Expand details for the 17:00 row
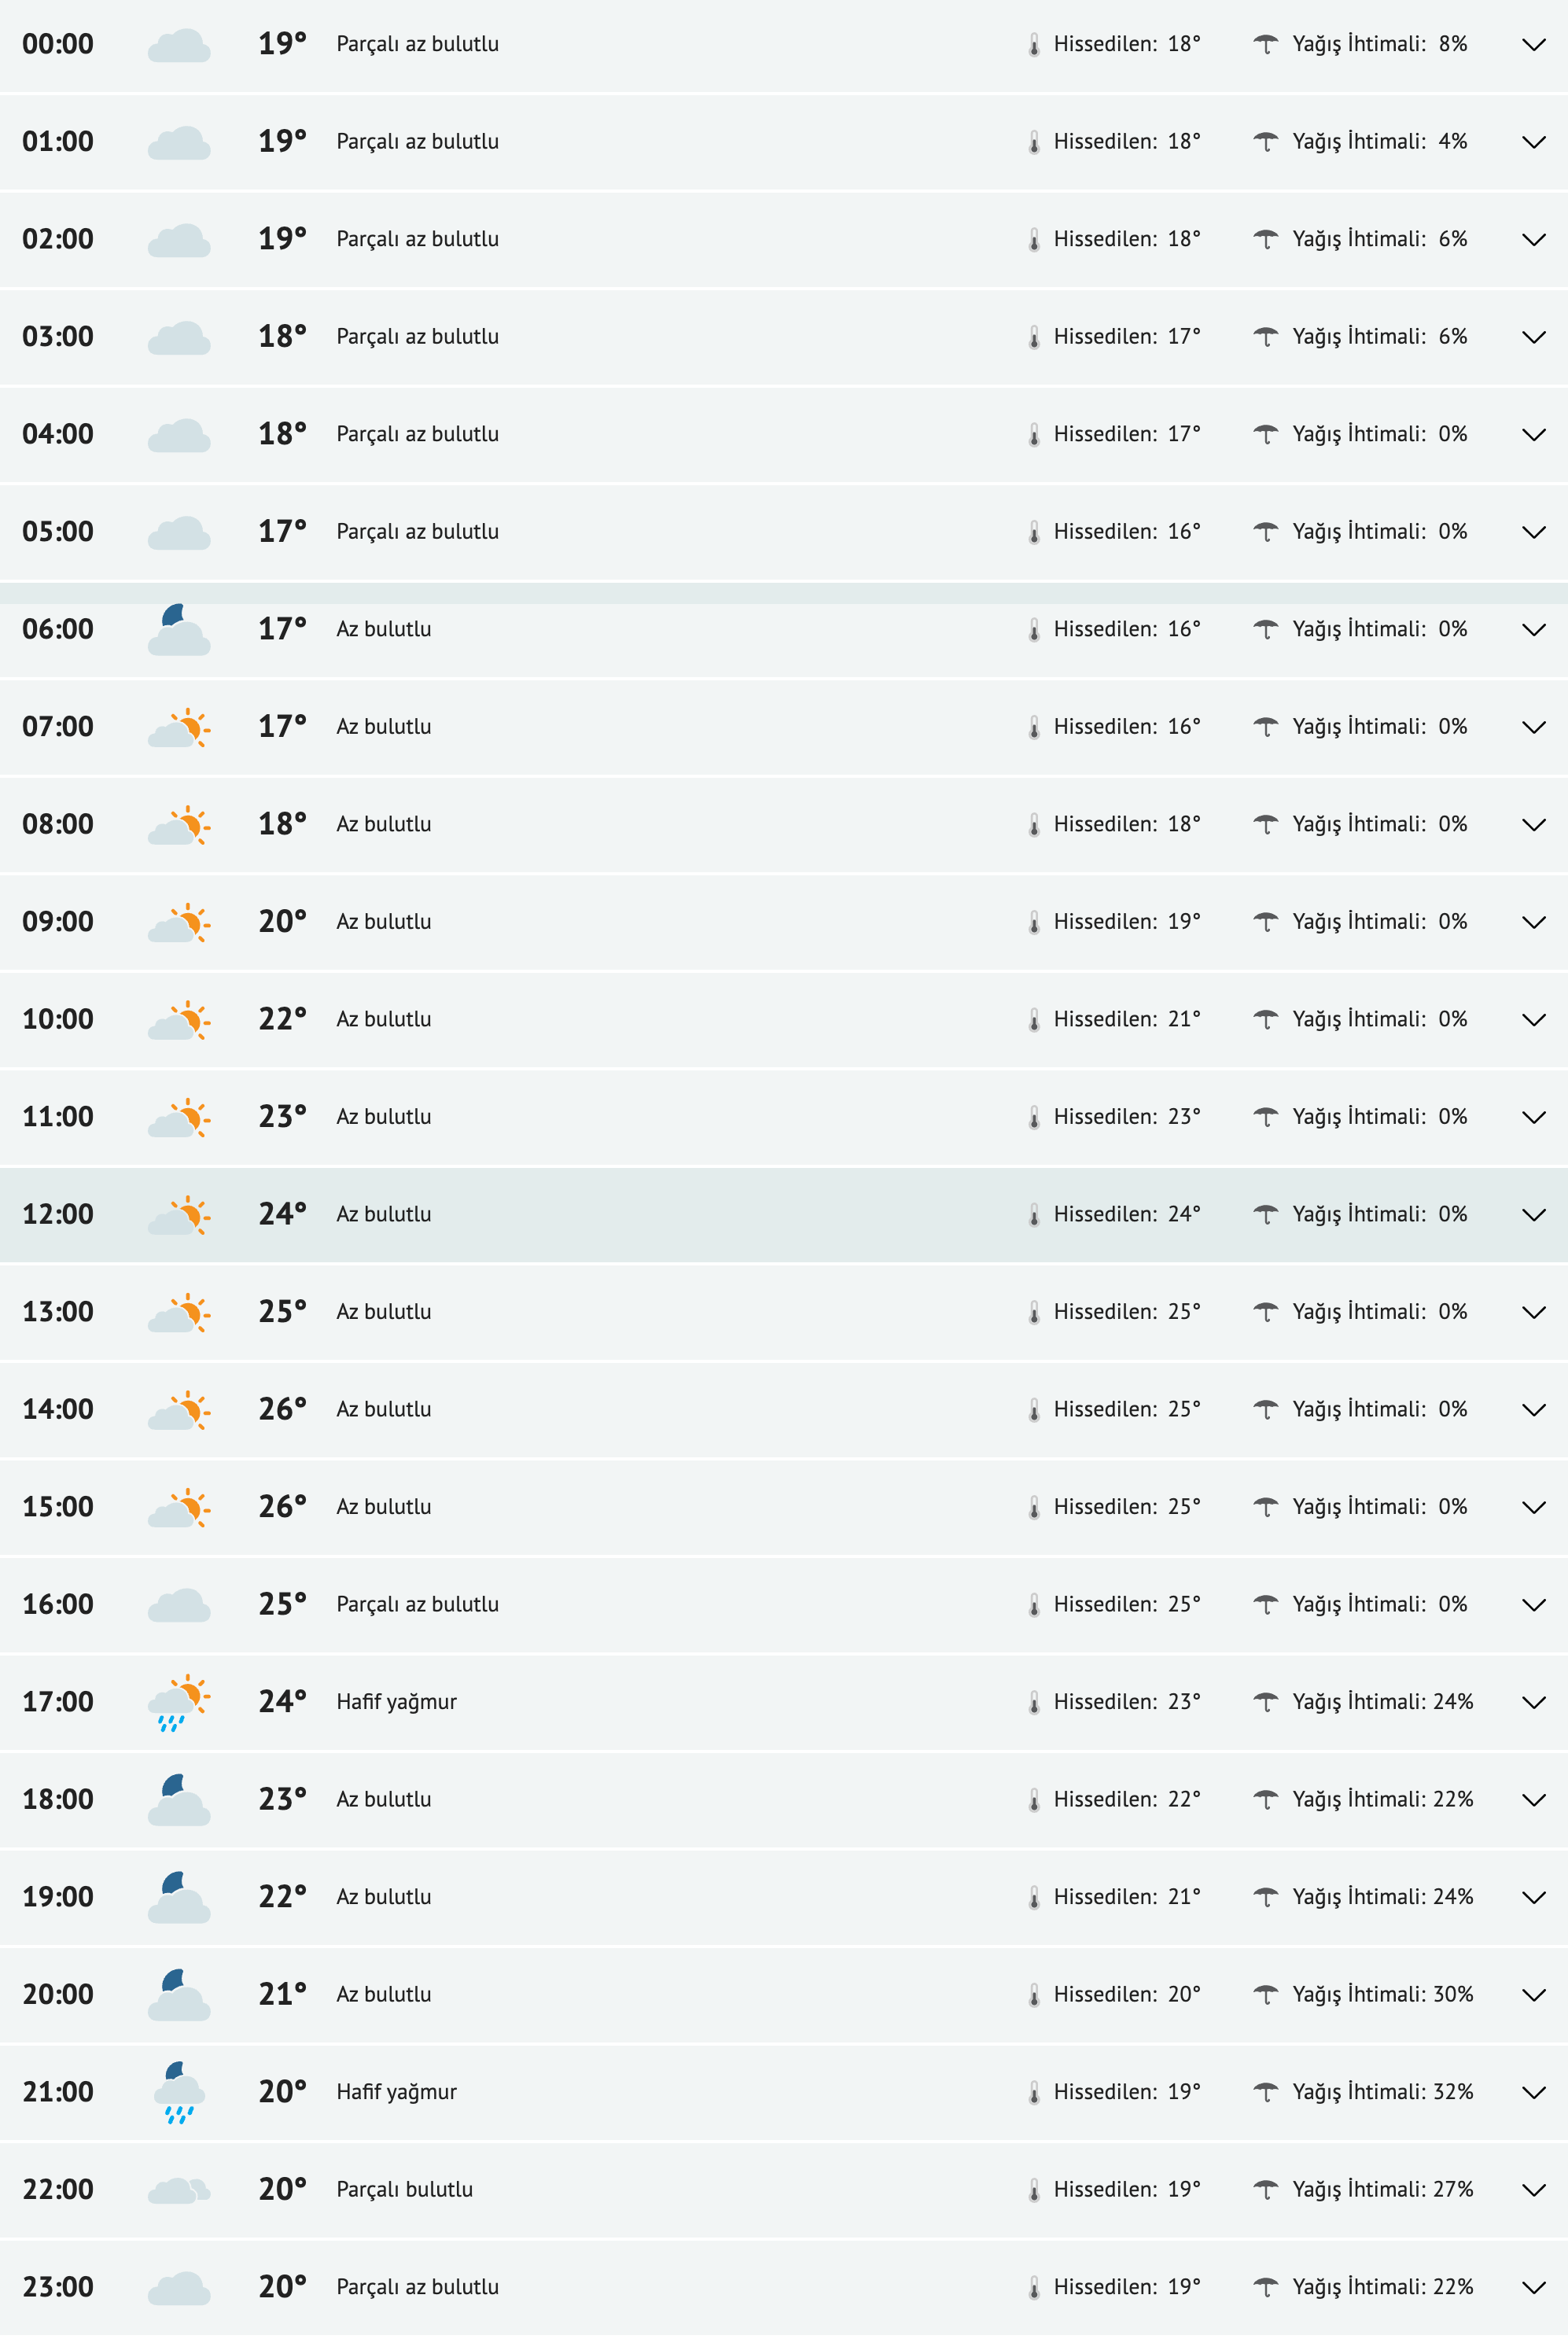The height and width of the screenshot is (2339, 1568). tap(1533, 1702)
